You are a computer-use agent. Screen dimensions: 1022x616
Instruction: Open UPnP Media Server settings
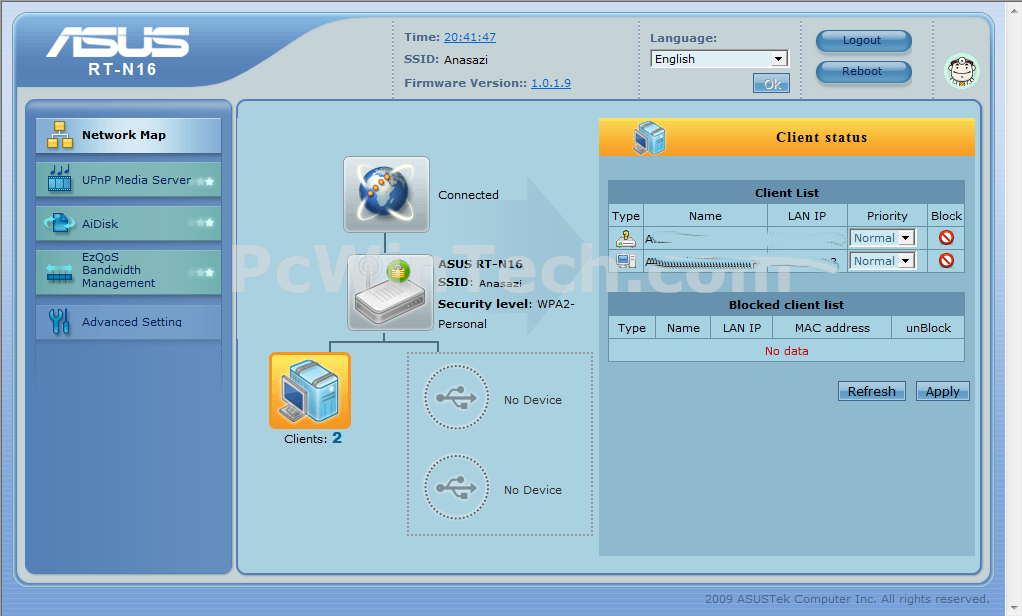coord(128,179)
